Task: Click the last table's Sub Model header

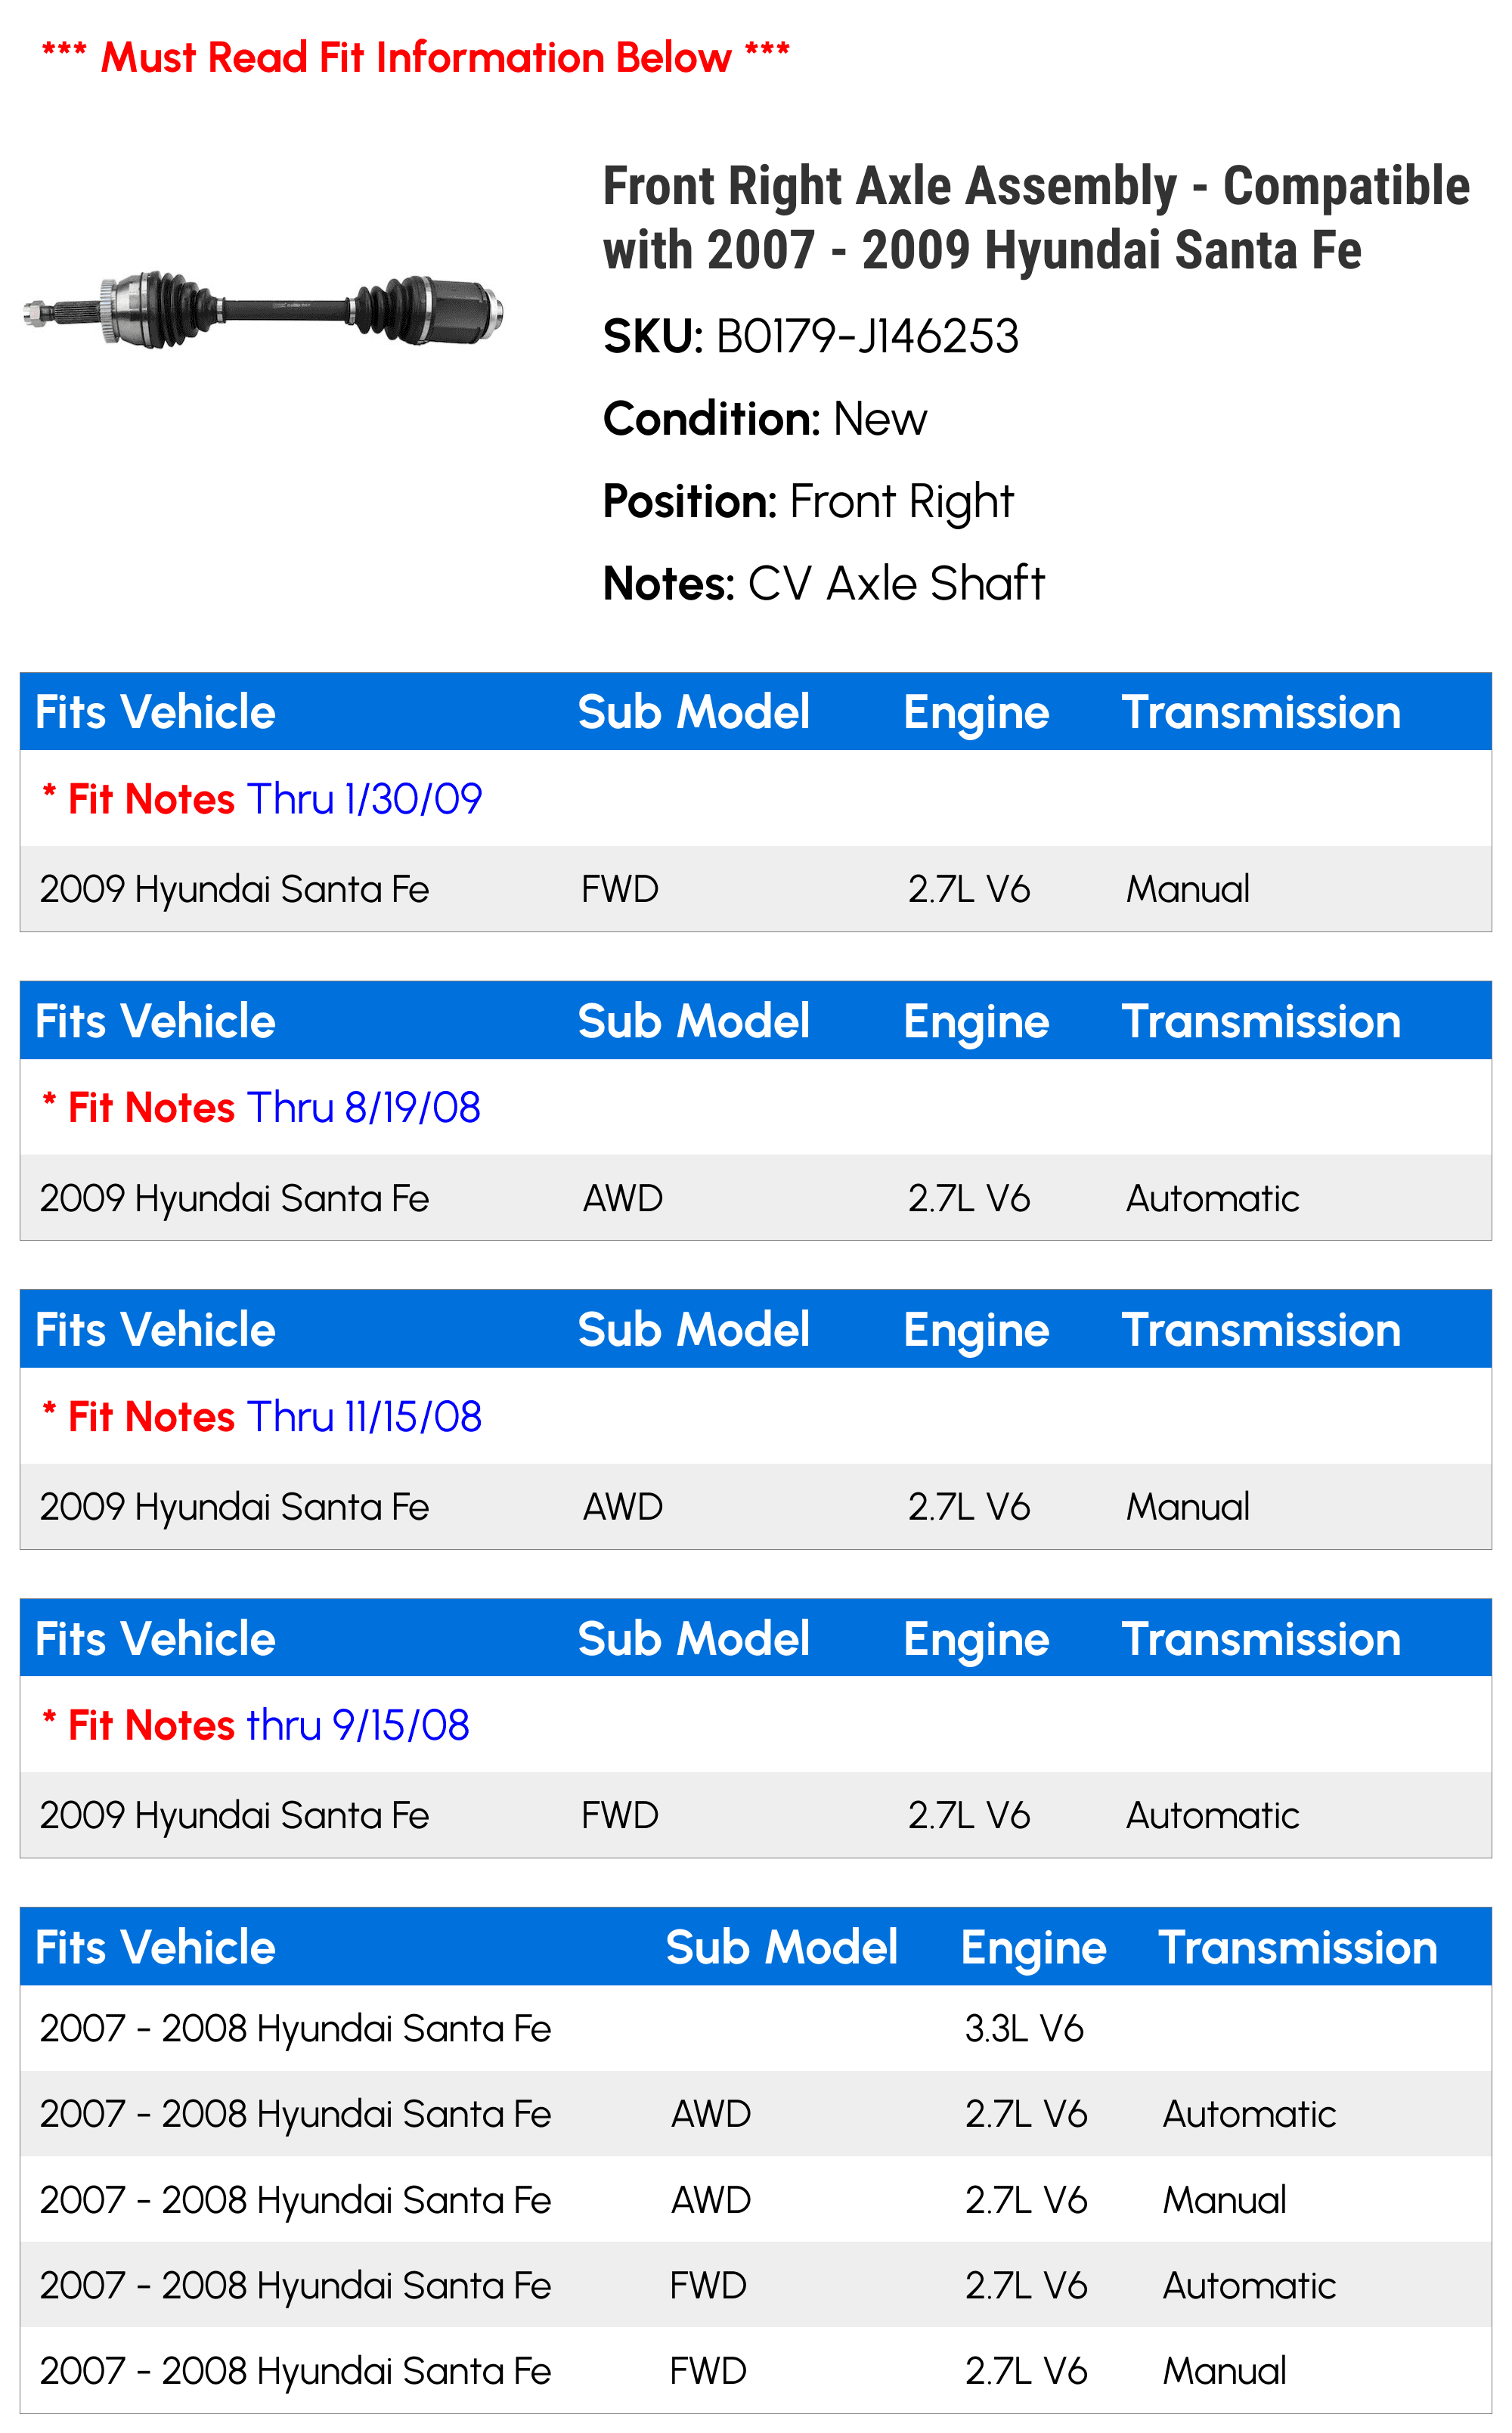Action: pos(781,1947)
